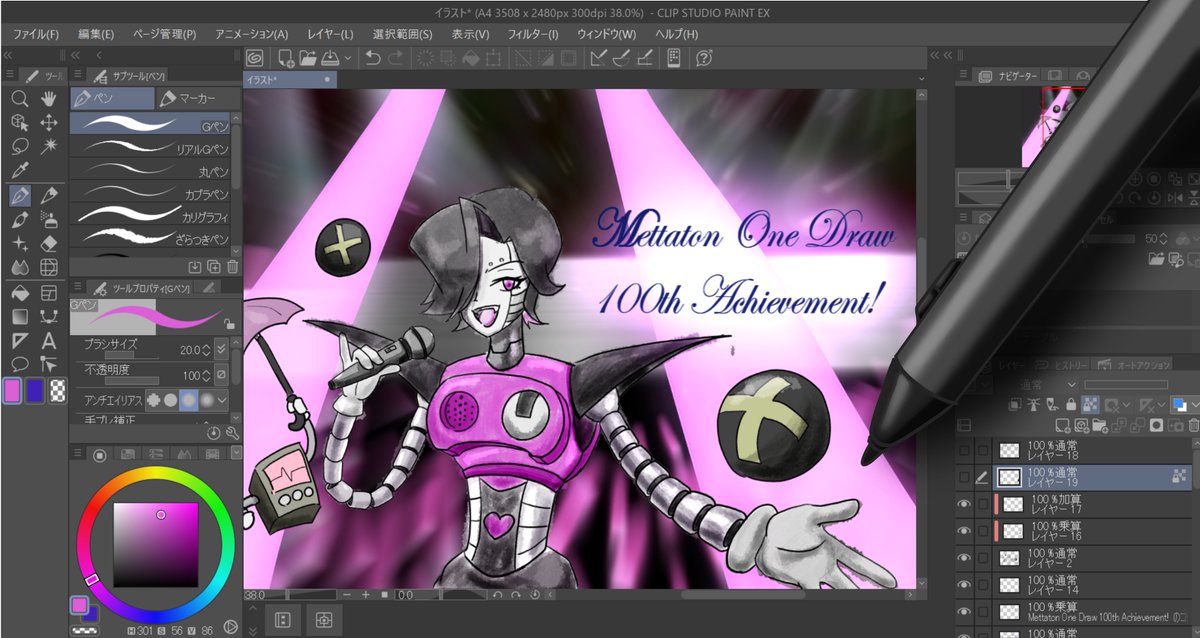Open the support help question icon
The width and height of the screenshot is (1200, 638).
[704, 58]
